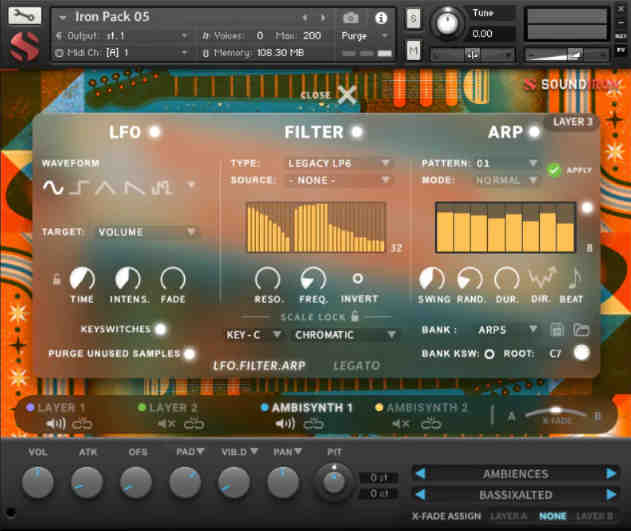The height and width of the screenshot is (531, 631).
Task: Select the Ambisynth 1 layer tab
Action: [x=312, y=408]
